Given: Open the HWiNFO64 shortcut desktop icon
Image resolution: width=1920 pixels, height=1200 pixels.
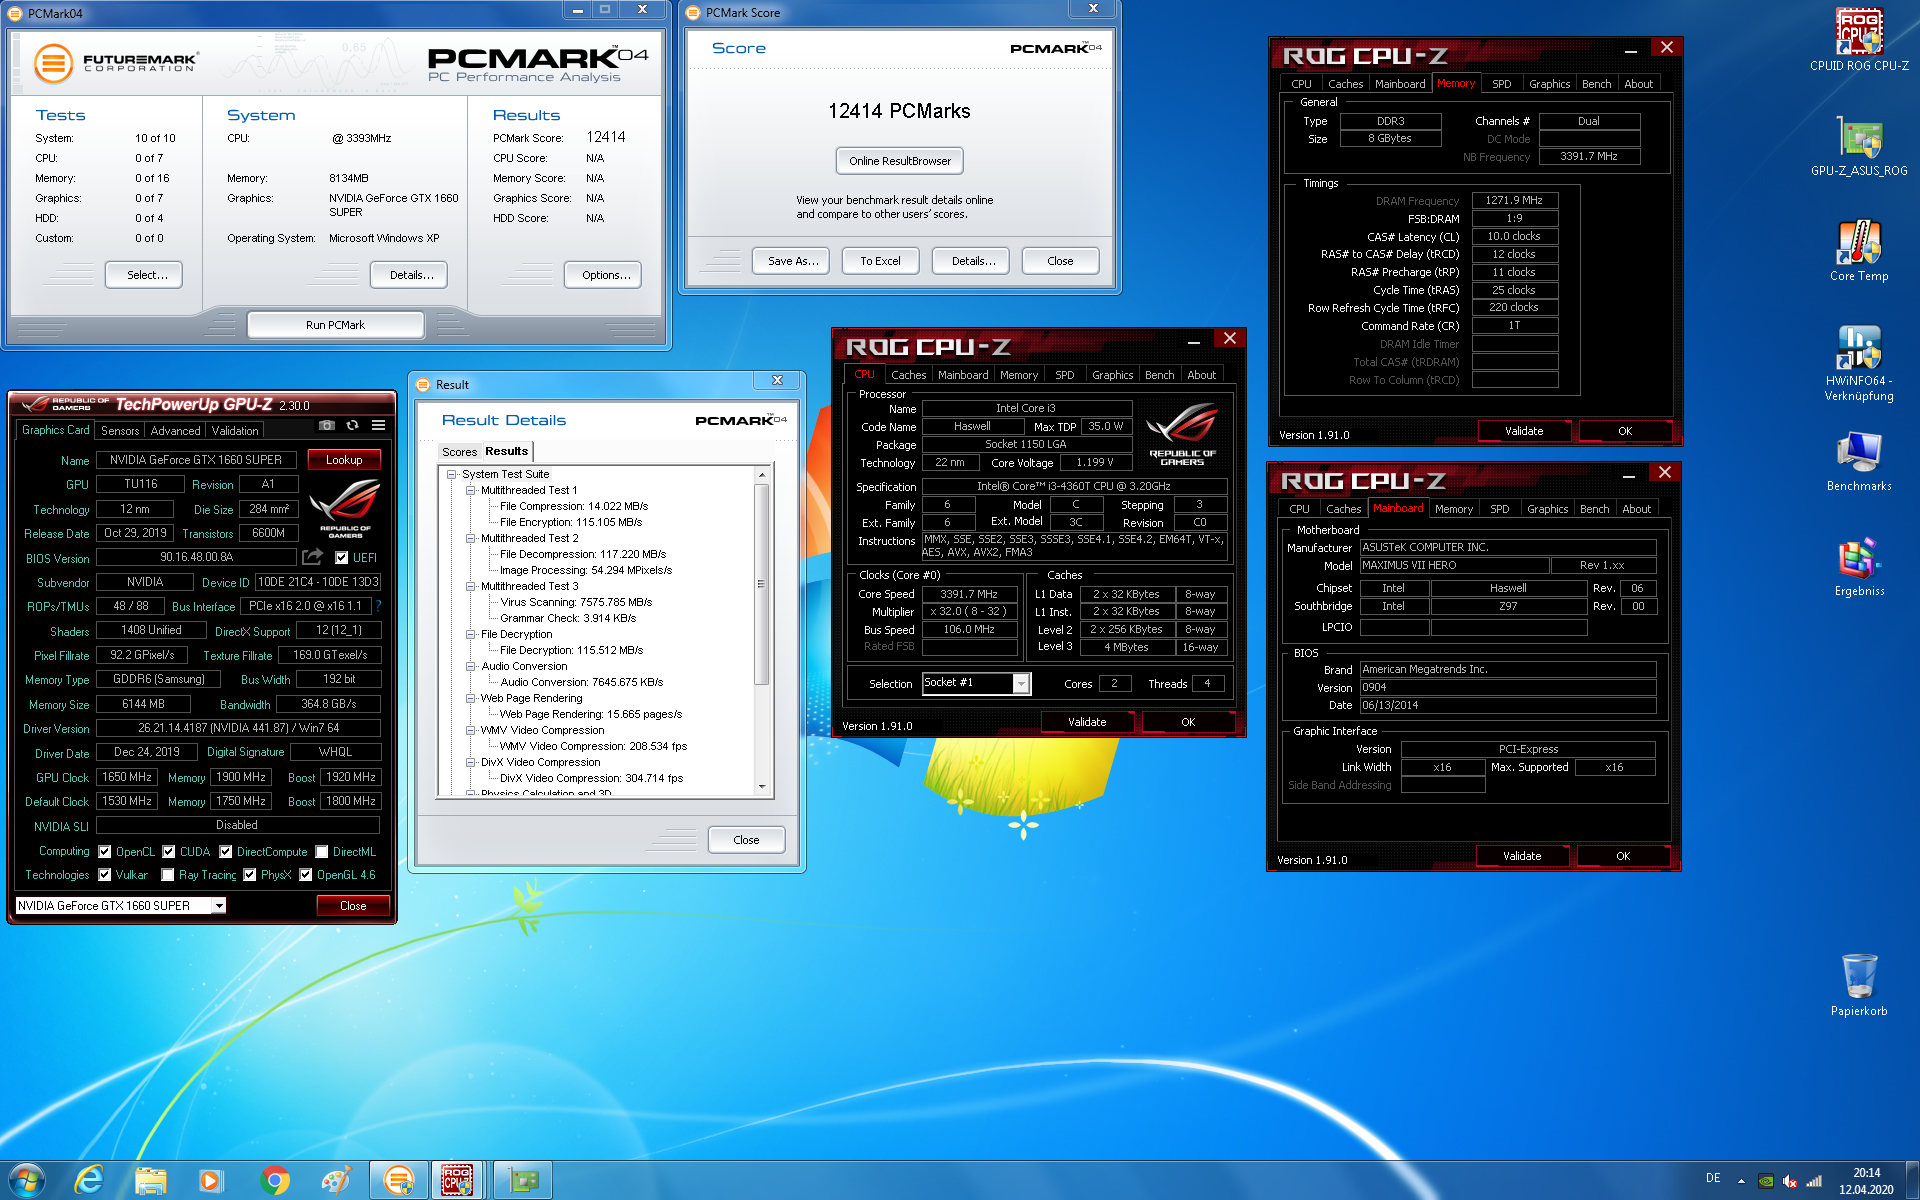Looking at the screenshot, I should tap(1859, 363).
